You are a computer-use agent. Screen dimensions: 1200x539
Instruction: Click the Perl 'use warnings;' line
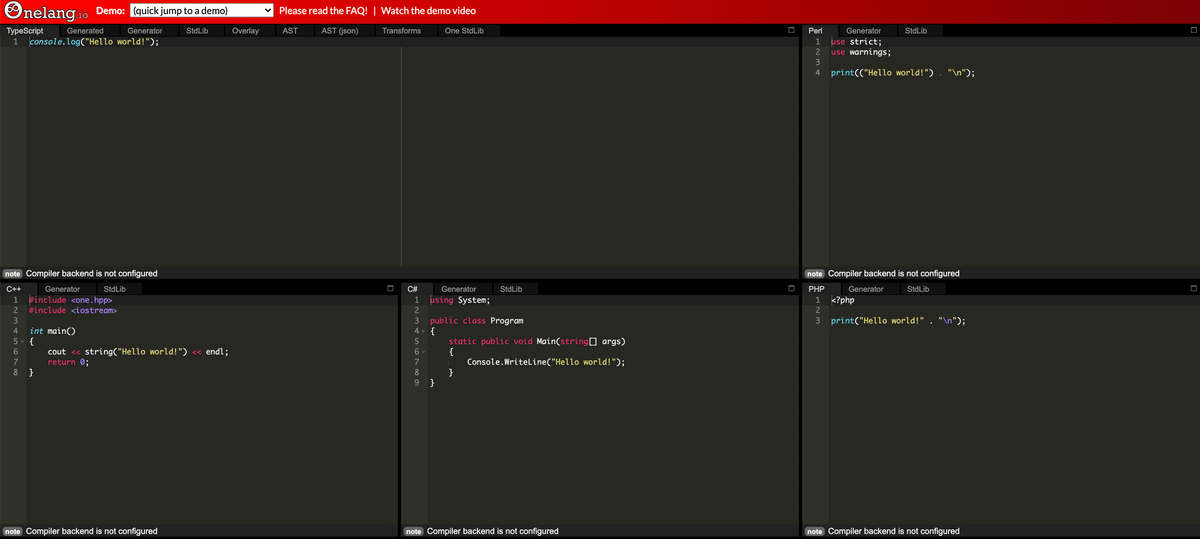click(861, 52)
